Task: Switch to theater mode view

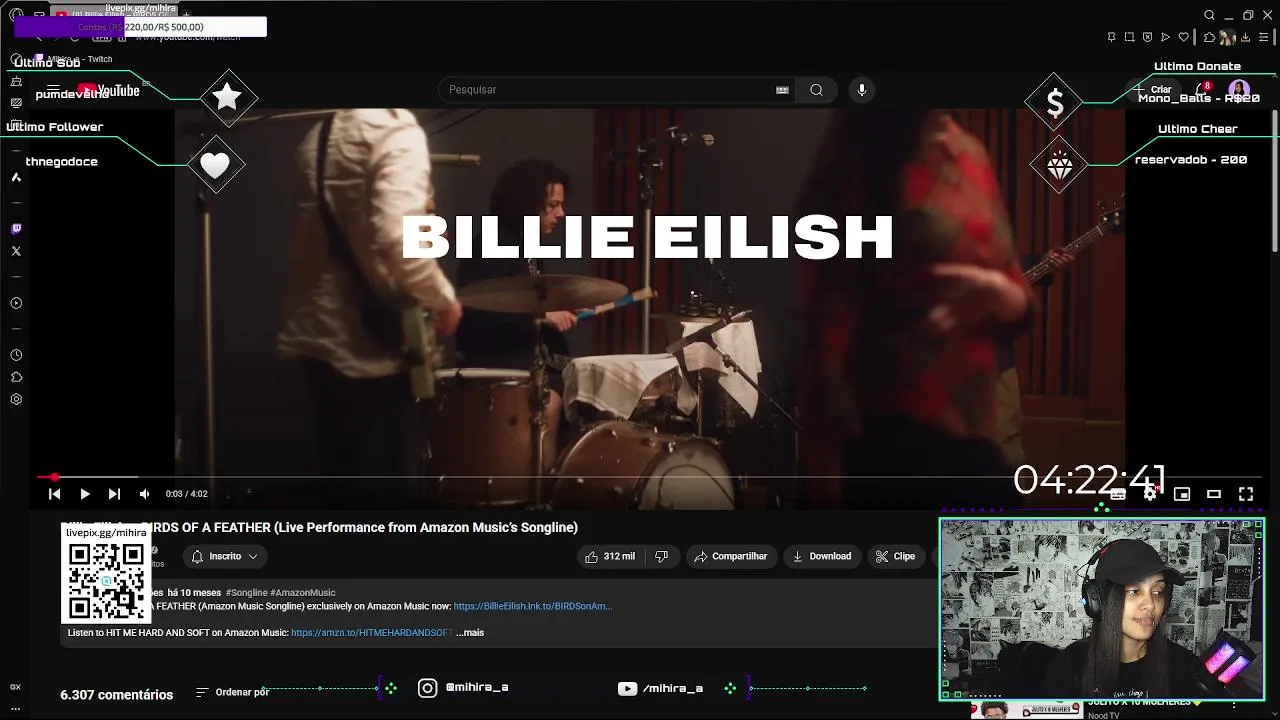Action: tap(1214, 494)
